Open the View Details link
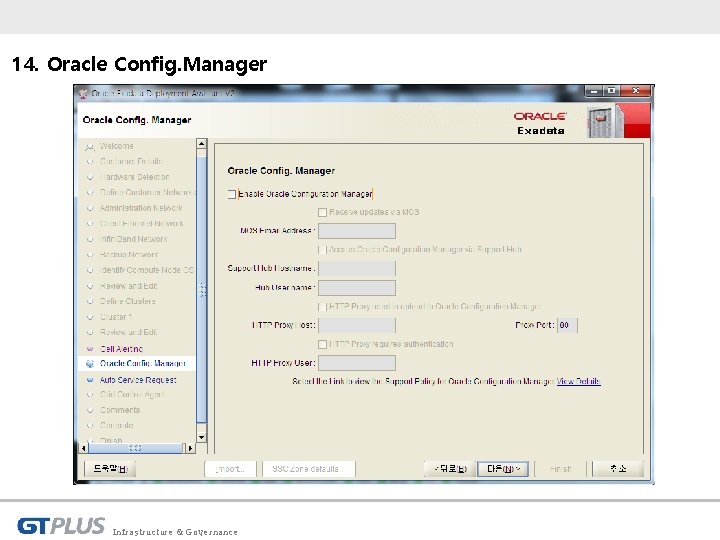720x540 pixels. pyautogui.click(x=579, y=381)
